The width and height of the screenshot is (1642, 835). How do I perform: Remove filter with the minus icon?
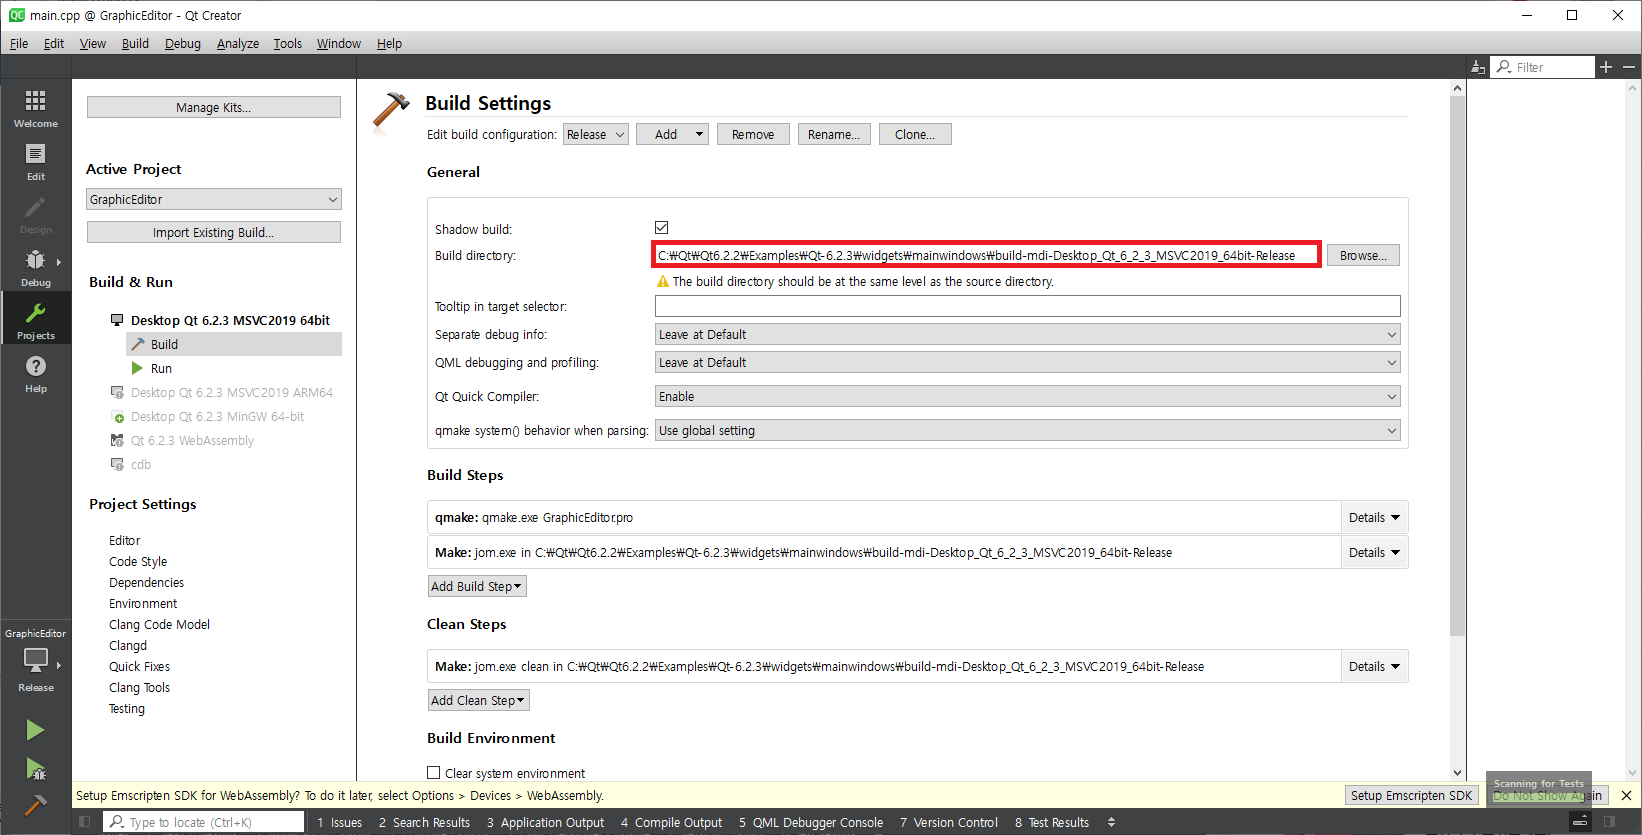point(1629,67)
